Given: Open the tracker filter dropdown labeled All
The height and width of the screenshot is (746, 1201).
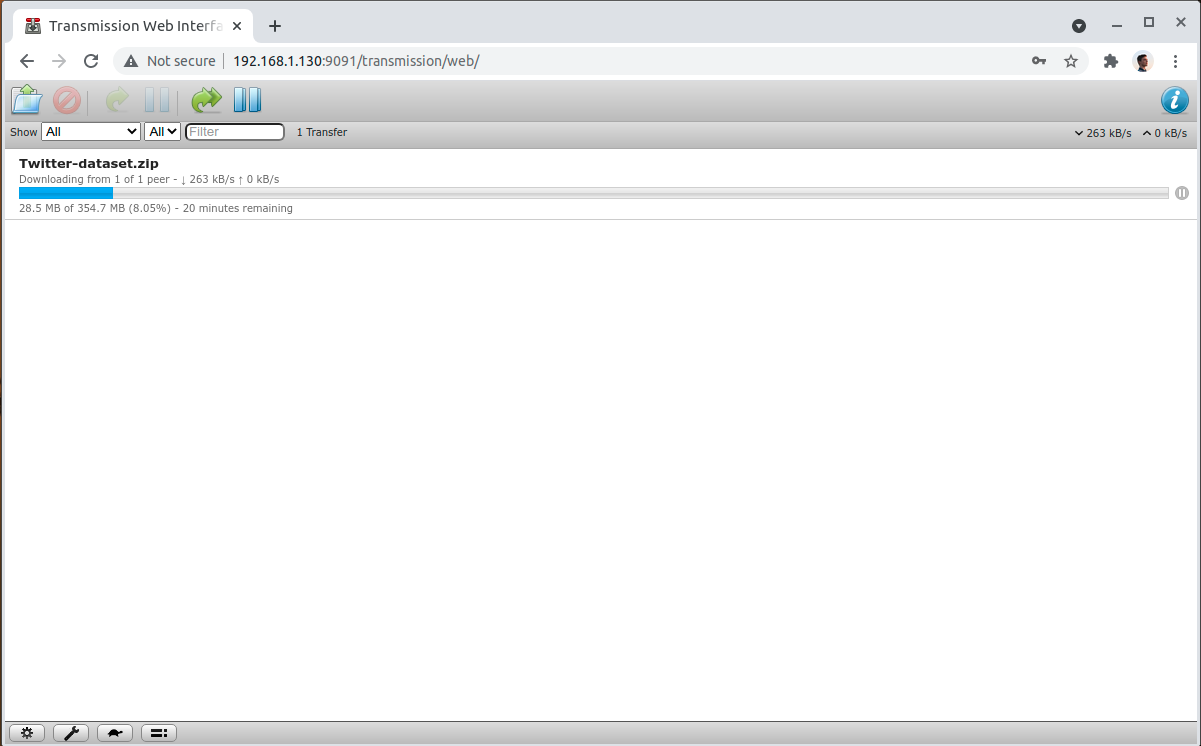Looking at the screenshot, I should [x=161, y=131].
